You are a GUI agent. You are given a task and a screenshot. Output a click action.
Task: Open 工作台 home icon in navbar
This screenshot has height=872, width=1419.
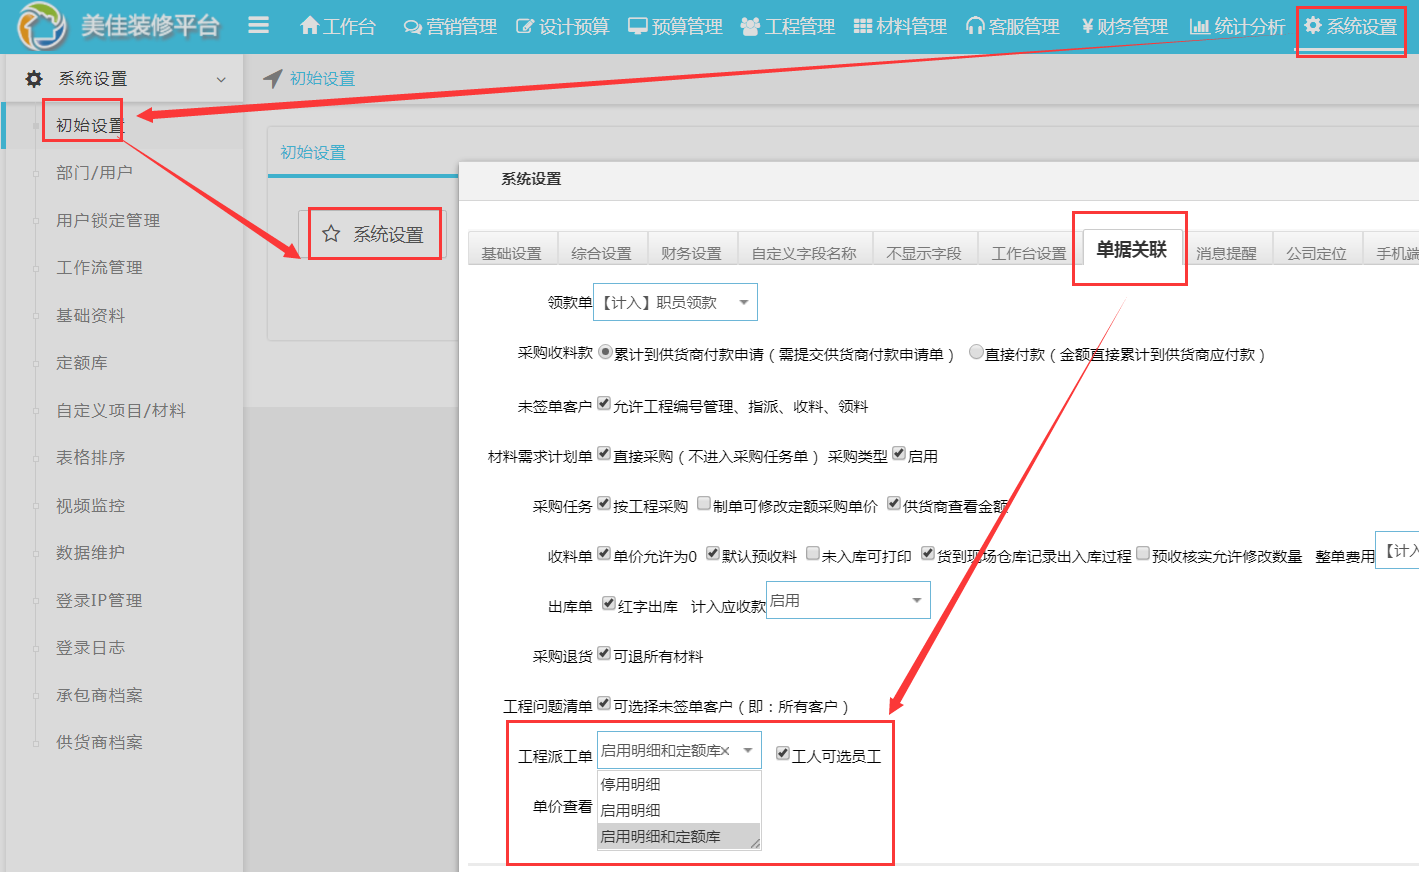tap(310, 26)
